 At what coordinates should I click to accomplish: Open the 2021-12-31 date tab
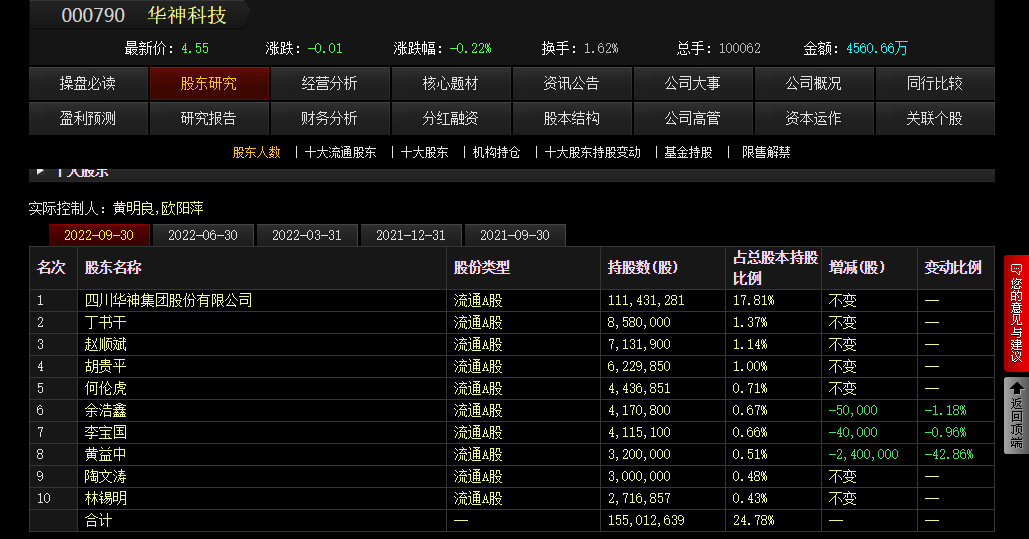(411, 235)
